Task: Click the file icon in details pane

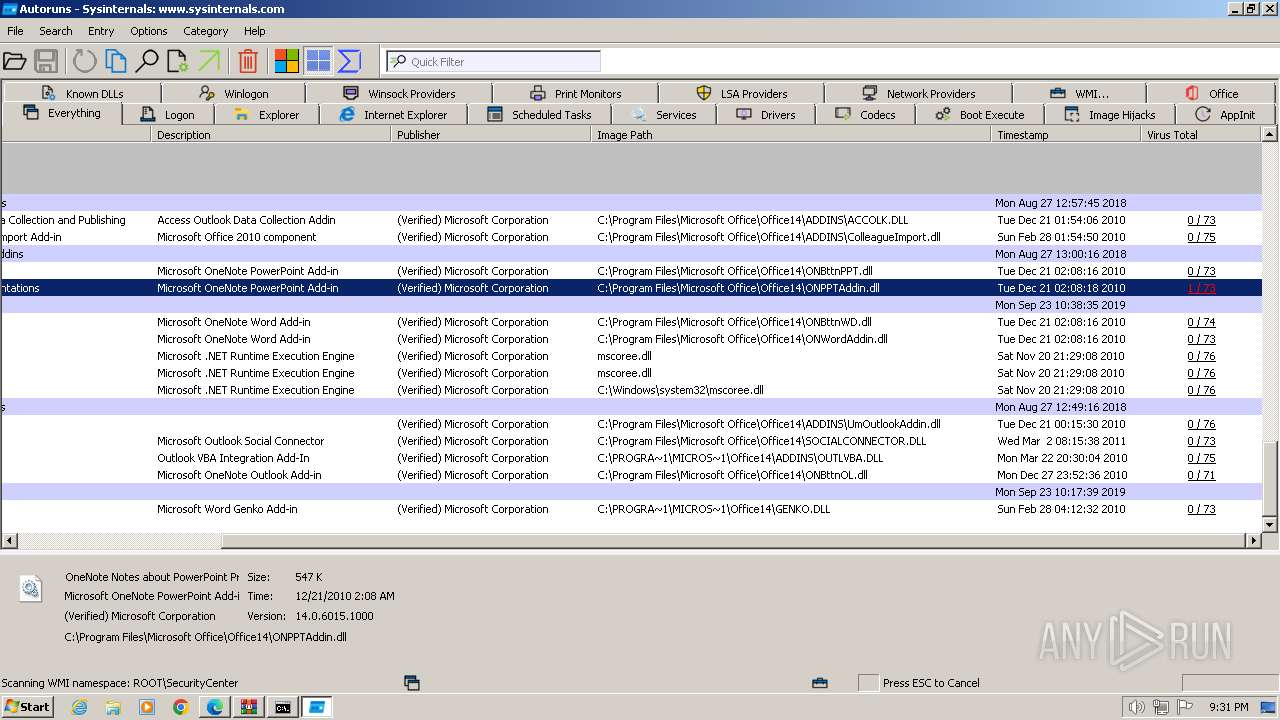Action: click(31, 589)
